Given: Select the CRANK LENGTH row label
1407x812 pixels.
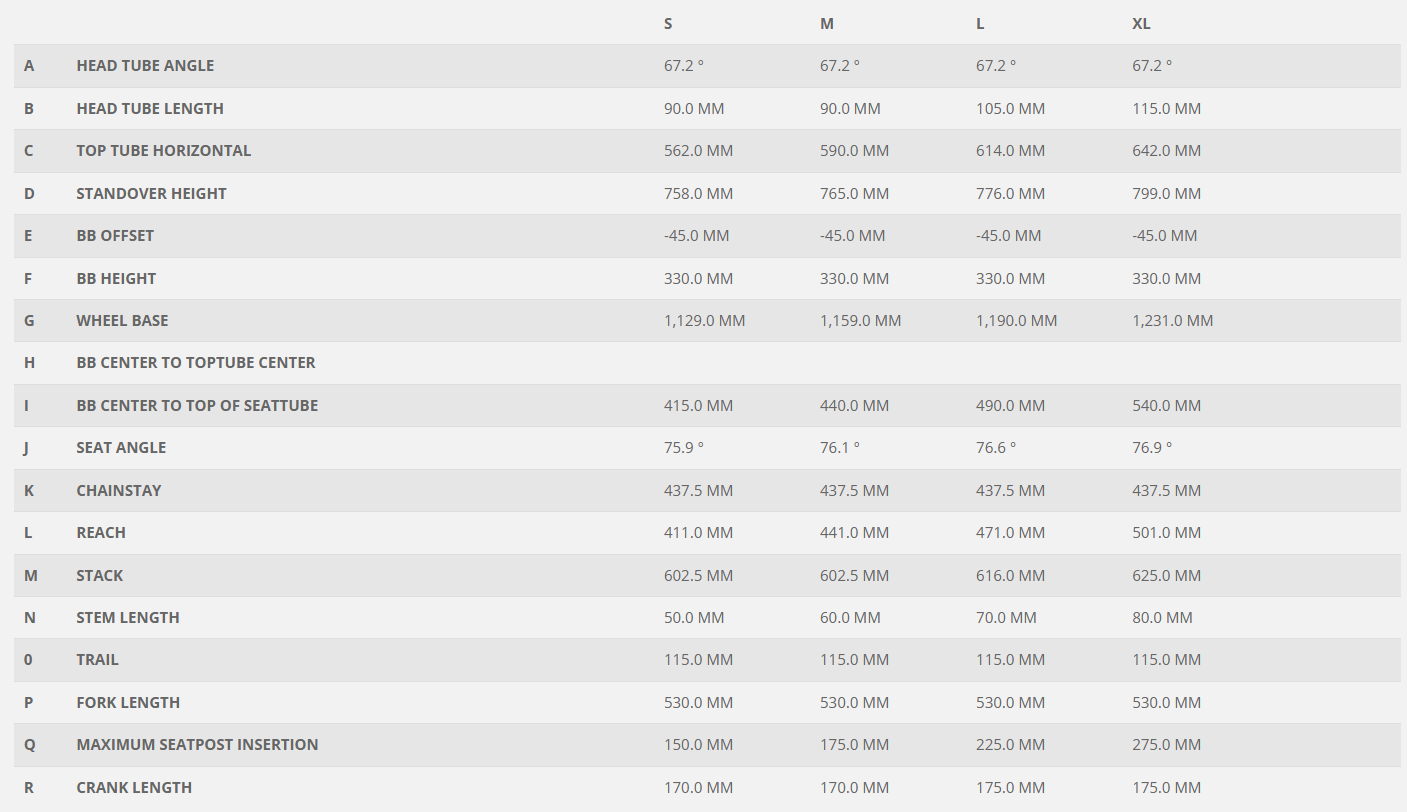Looking at the screenshot, I should pyautogui.click(x=134, y=788).
